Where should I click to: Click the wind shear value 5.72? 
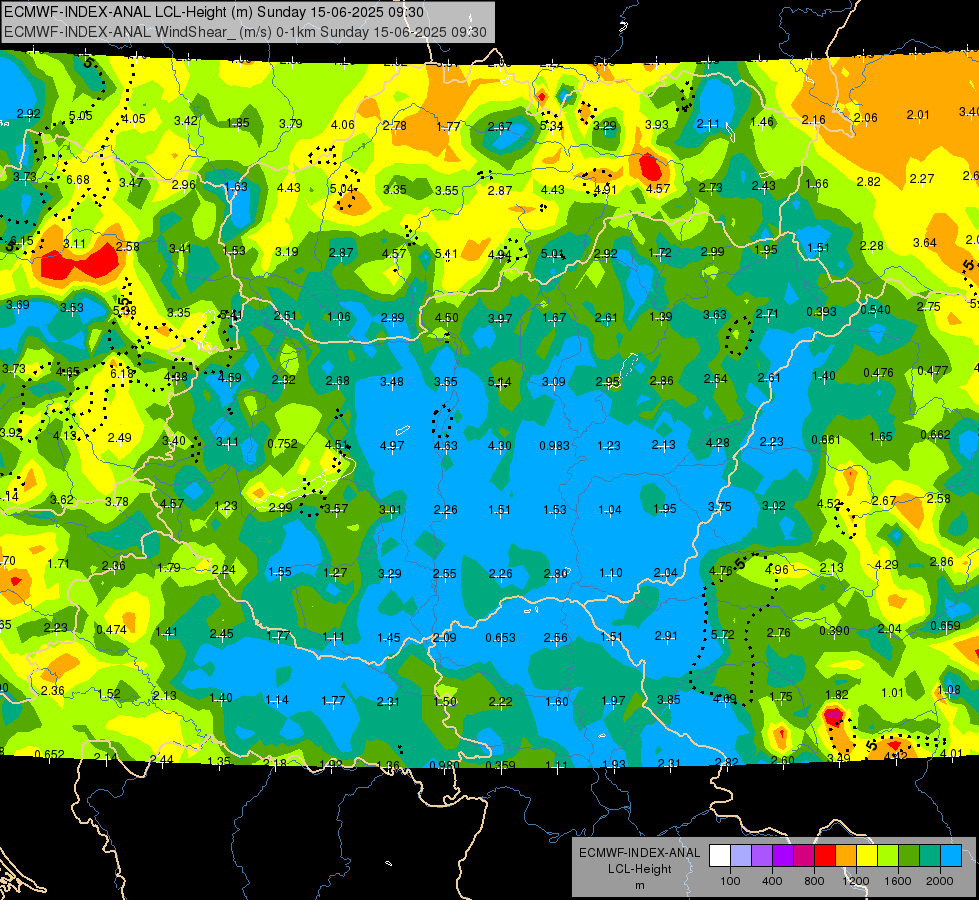[x=723, y=635]
